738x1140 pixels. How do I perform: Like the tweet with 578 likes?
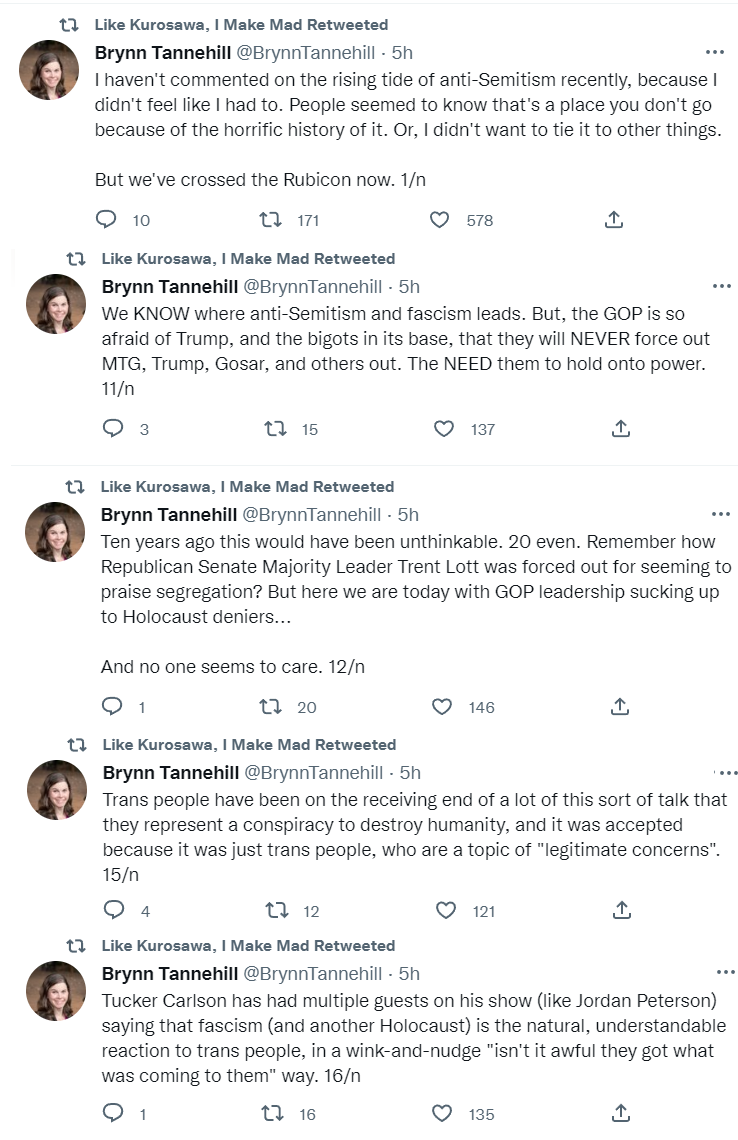(x=439, y=219)
